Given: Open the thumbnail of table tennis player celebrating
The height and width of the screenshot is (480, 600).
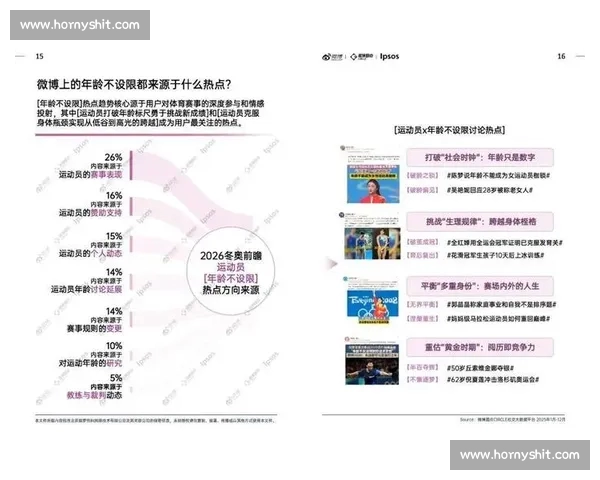Looking at the screenshot, I should pyautogui.click(x=372, y=364).
